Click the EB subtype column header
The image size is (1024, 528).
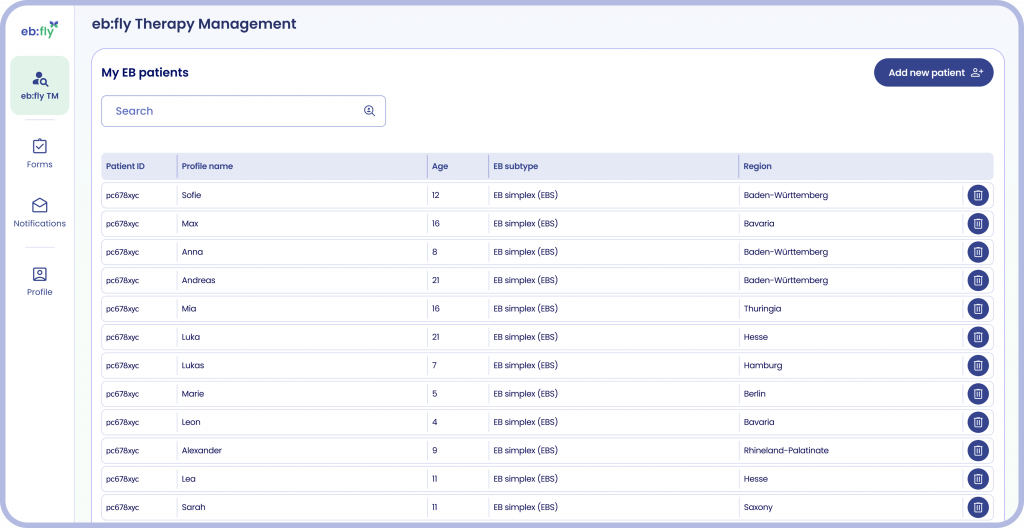[x=515, y=166]
